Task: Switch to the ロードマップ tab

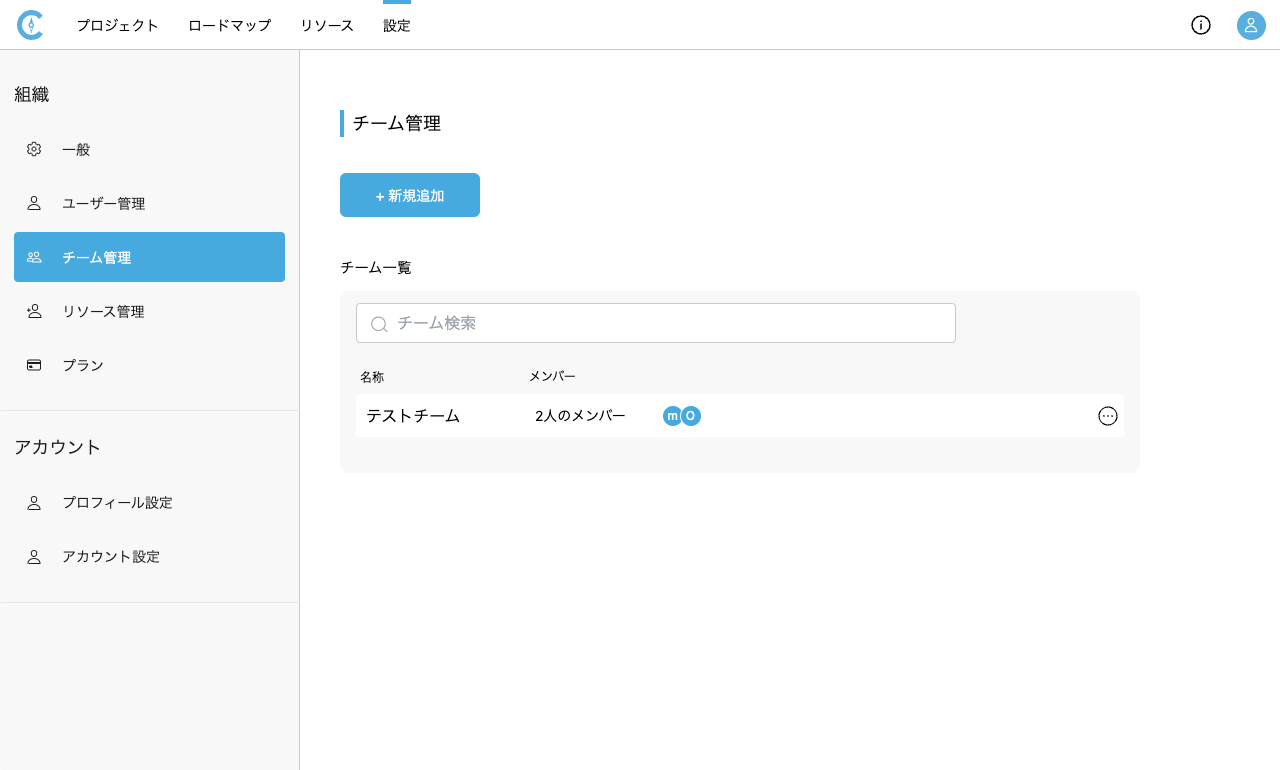Action: (x=229, y=26)
